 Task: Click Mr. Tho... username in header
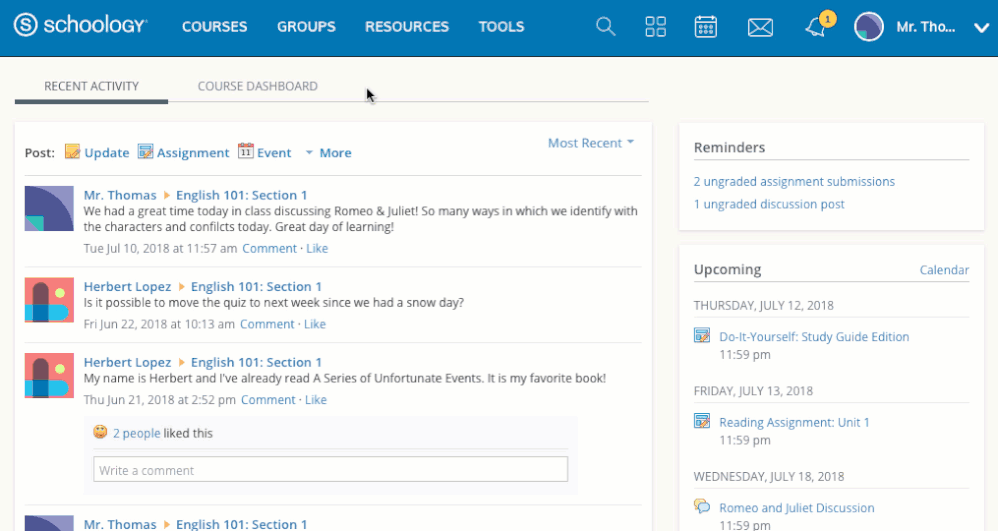[x=925, y=27]
